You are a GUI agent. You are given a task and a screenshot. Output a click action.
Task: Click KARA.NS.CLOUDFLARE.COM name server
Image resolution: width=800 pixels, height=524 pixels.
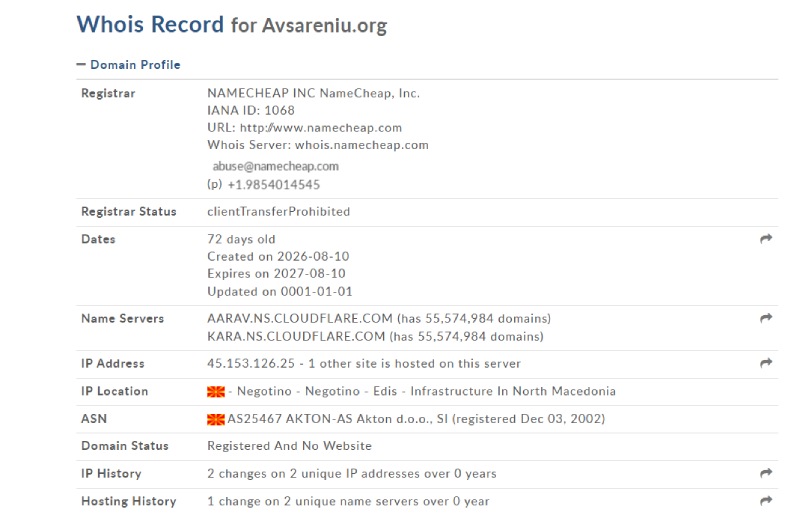point(296,336)
